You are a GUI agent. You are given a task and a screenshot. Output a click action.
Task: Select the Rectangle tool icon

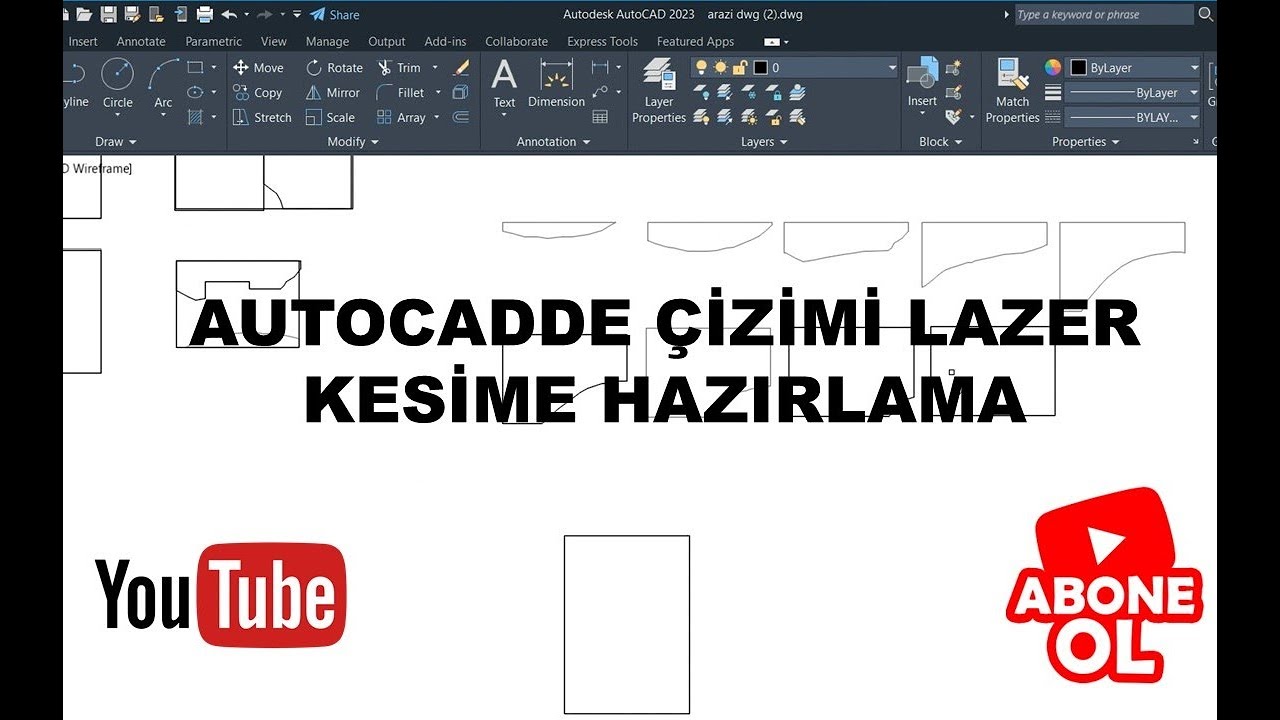coord(194,68)
